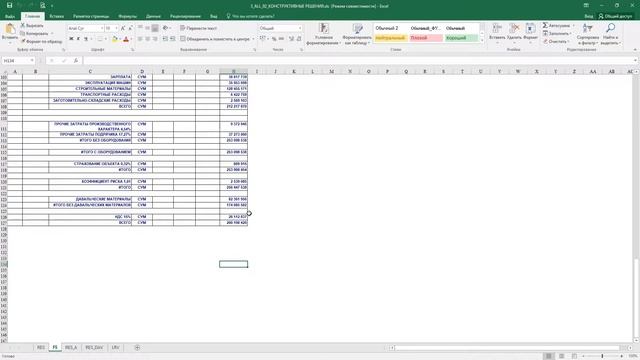This screenshot has height=360, width=640.
Task: Expand the AutoSum (Автосумма) dropdown arrow
Action: pos(573,25)
